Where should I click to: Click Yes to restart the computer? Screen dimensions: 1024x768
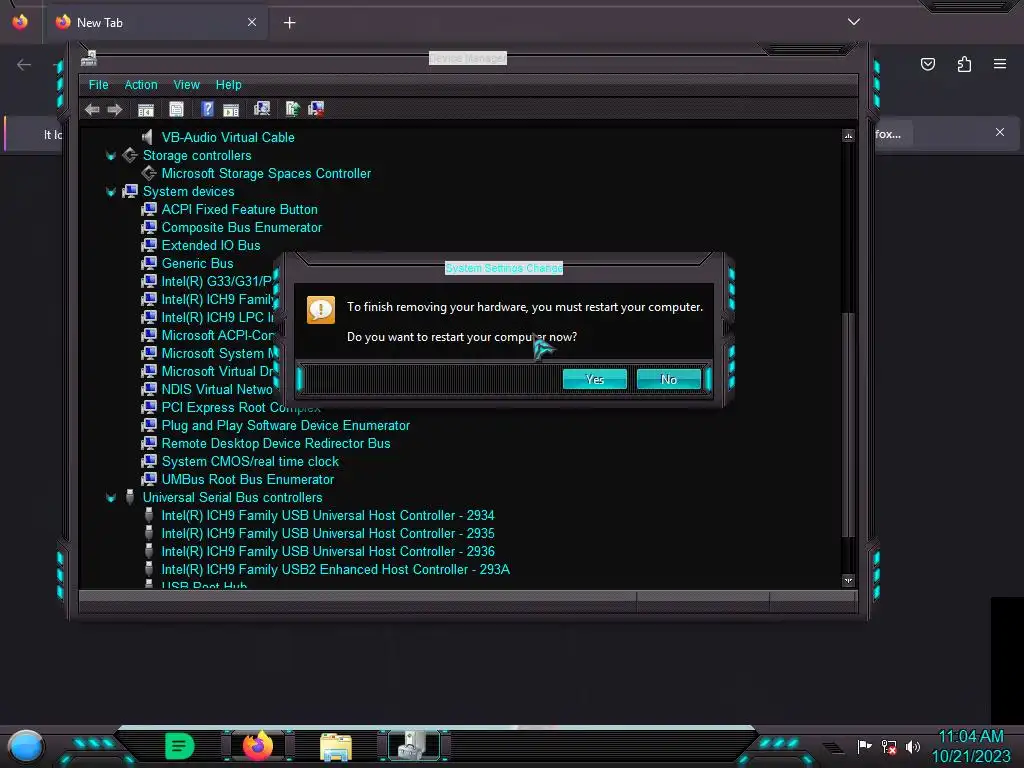point(594,379)
